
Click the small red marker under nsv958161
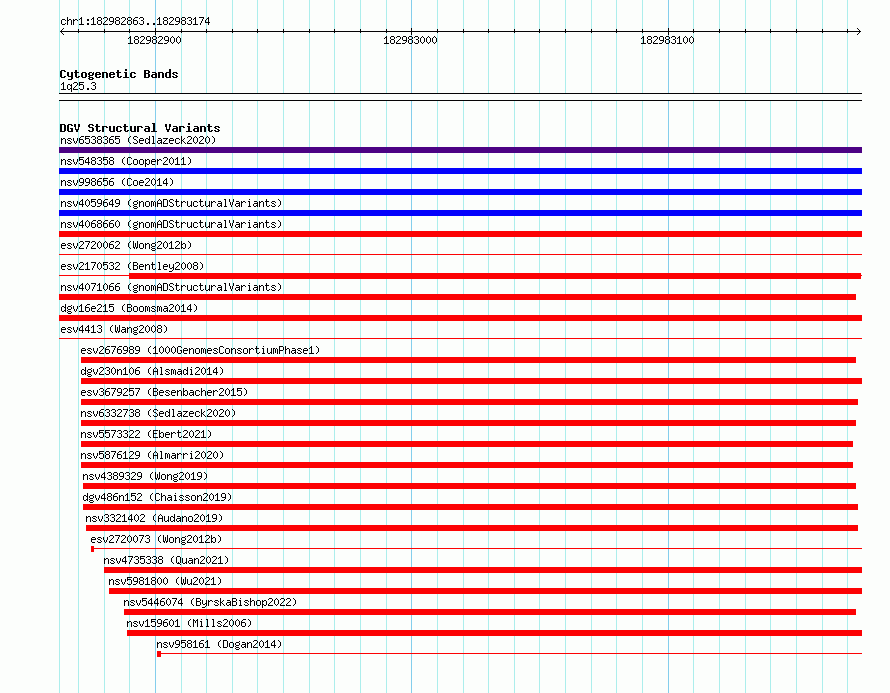tap(159, 654)
